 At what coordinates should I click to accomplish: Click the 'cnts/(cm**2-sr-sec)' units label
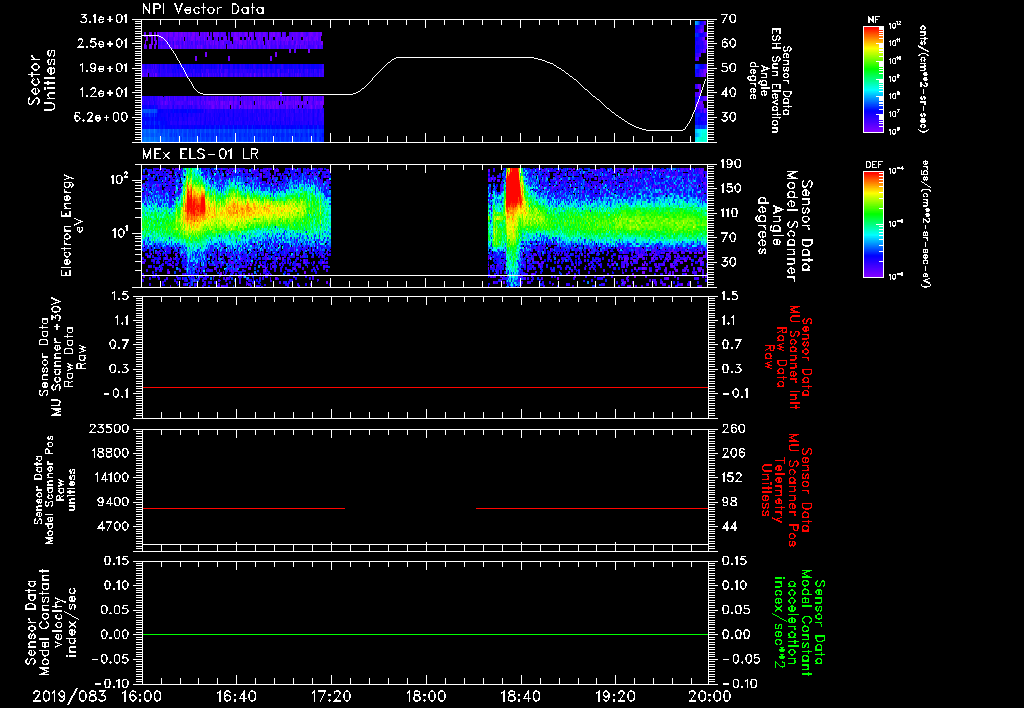point(923,79)
